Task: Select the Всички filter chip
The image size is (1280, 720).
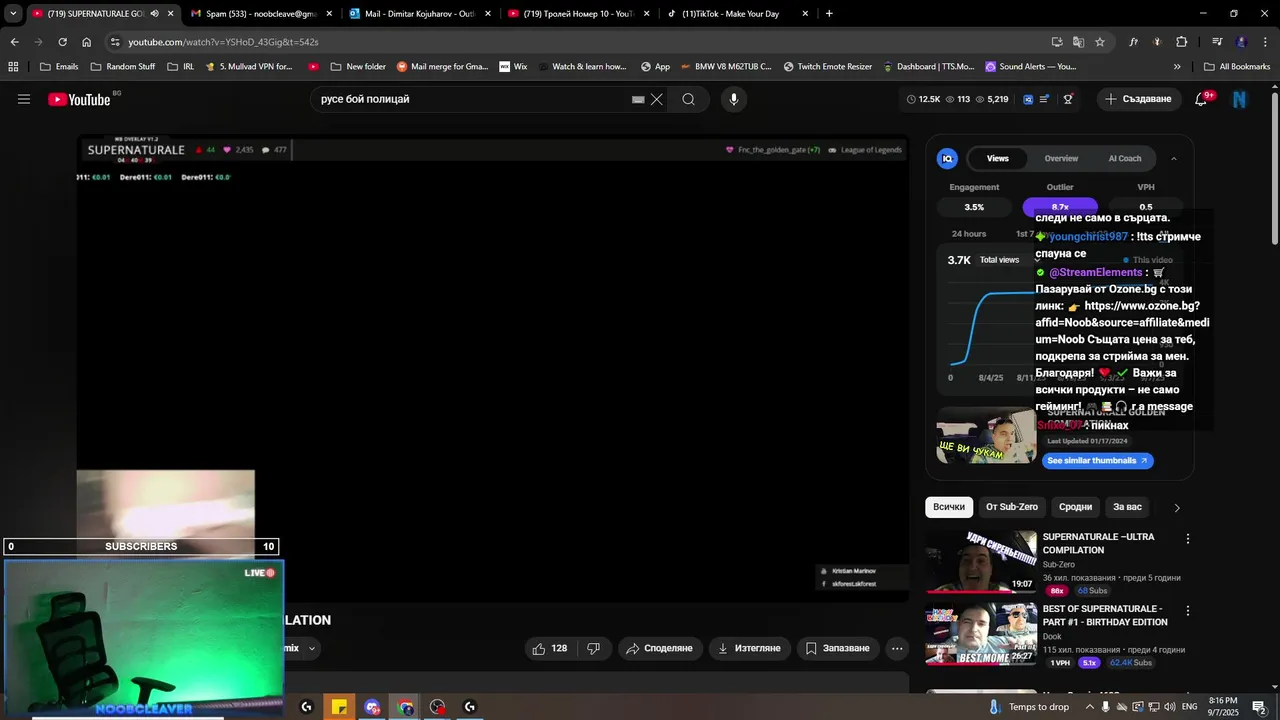Action: pyautogui.click(x=949, y=507)
